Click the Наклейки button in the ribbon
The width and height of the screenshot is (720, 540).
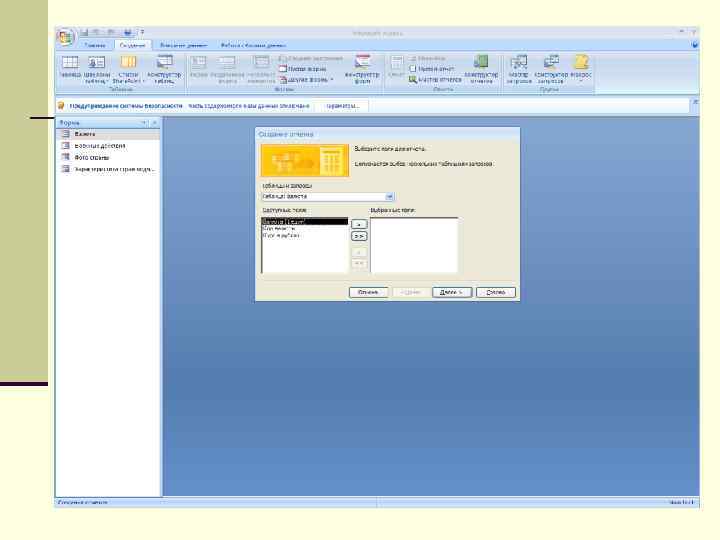pyautogui.click(x=427, y=59)
